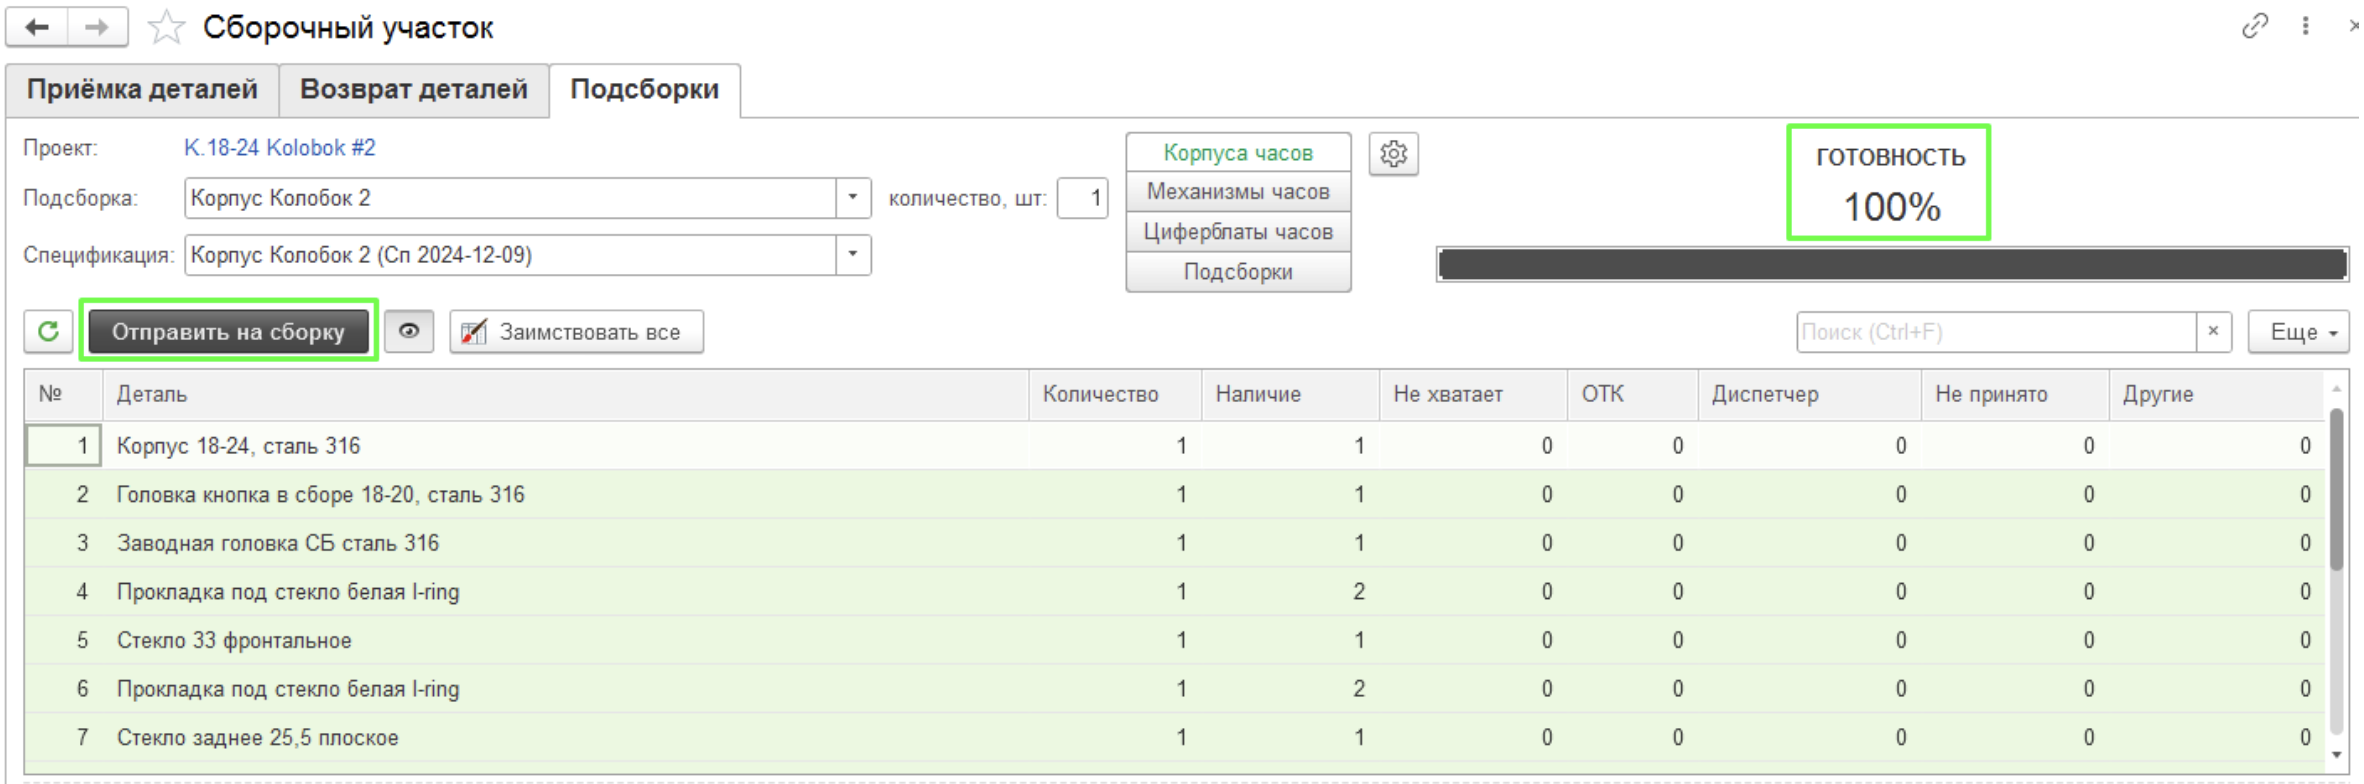Copy link using the chain icon

point(2254,26)
